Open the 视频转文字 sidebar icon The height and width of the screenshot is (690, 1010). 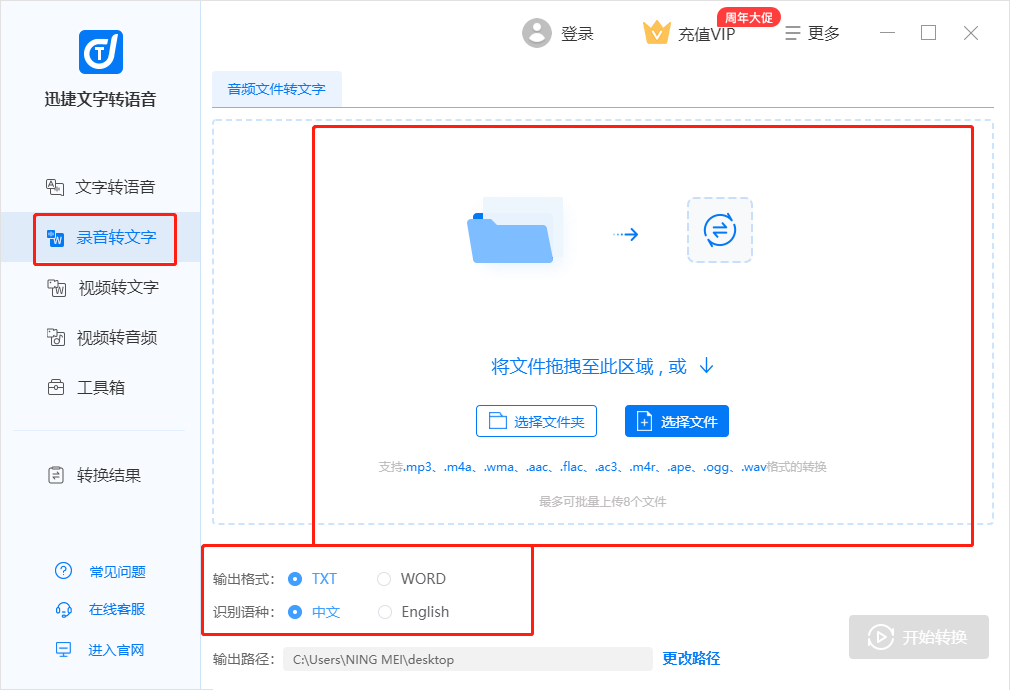57,287
